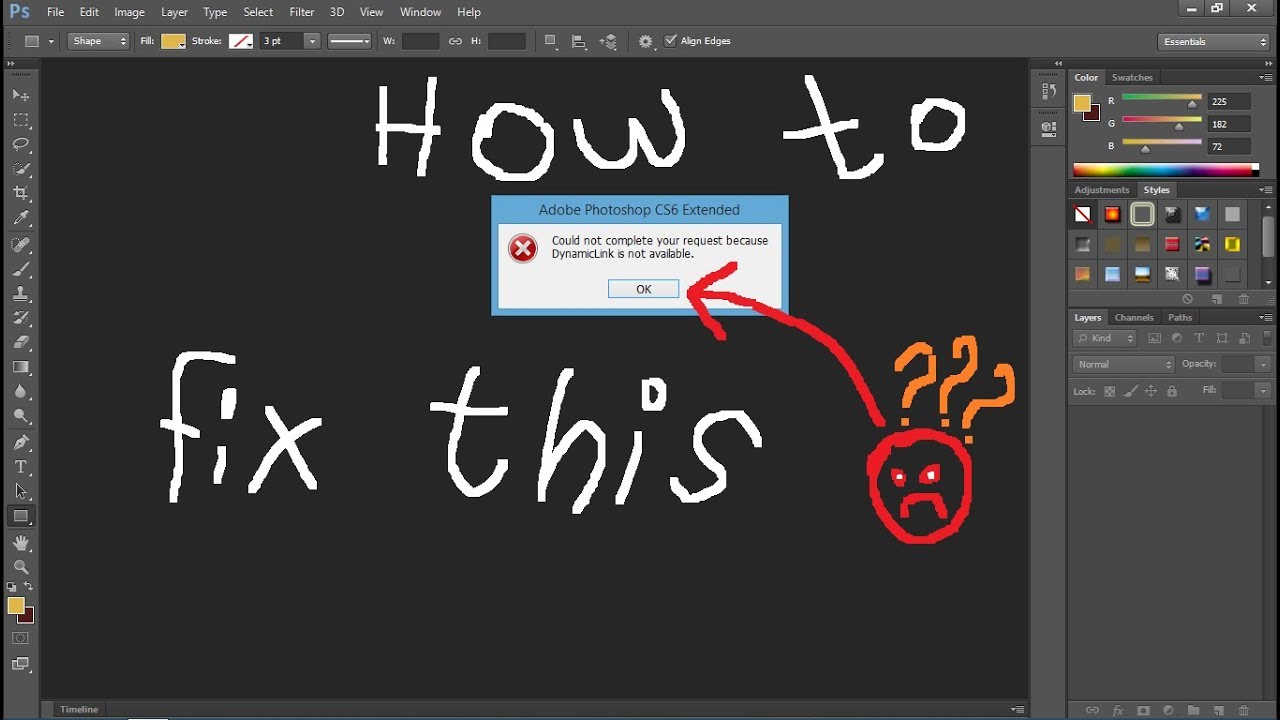Viewport: 1280px width, 720px height.
Task: Open the Normal blend mode dropdown
Action: [x=1124, y=364]
